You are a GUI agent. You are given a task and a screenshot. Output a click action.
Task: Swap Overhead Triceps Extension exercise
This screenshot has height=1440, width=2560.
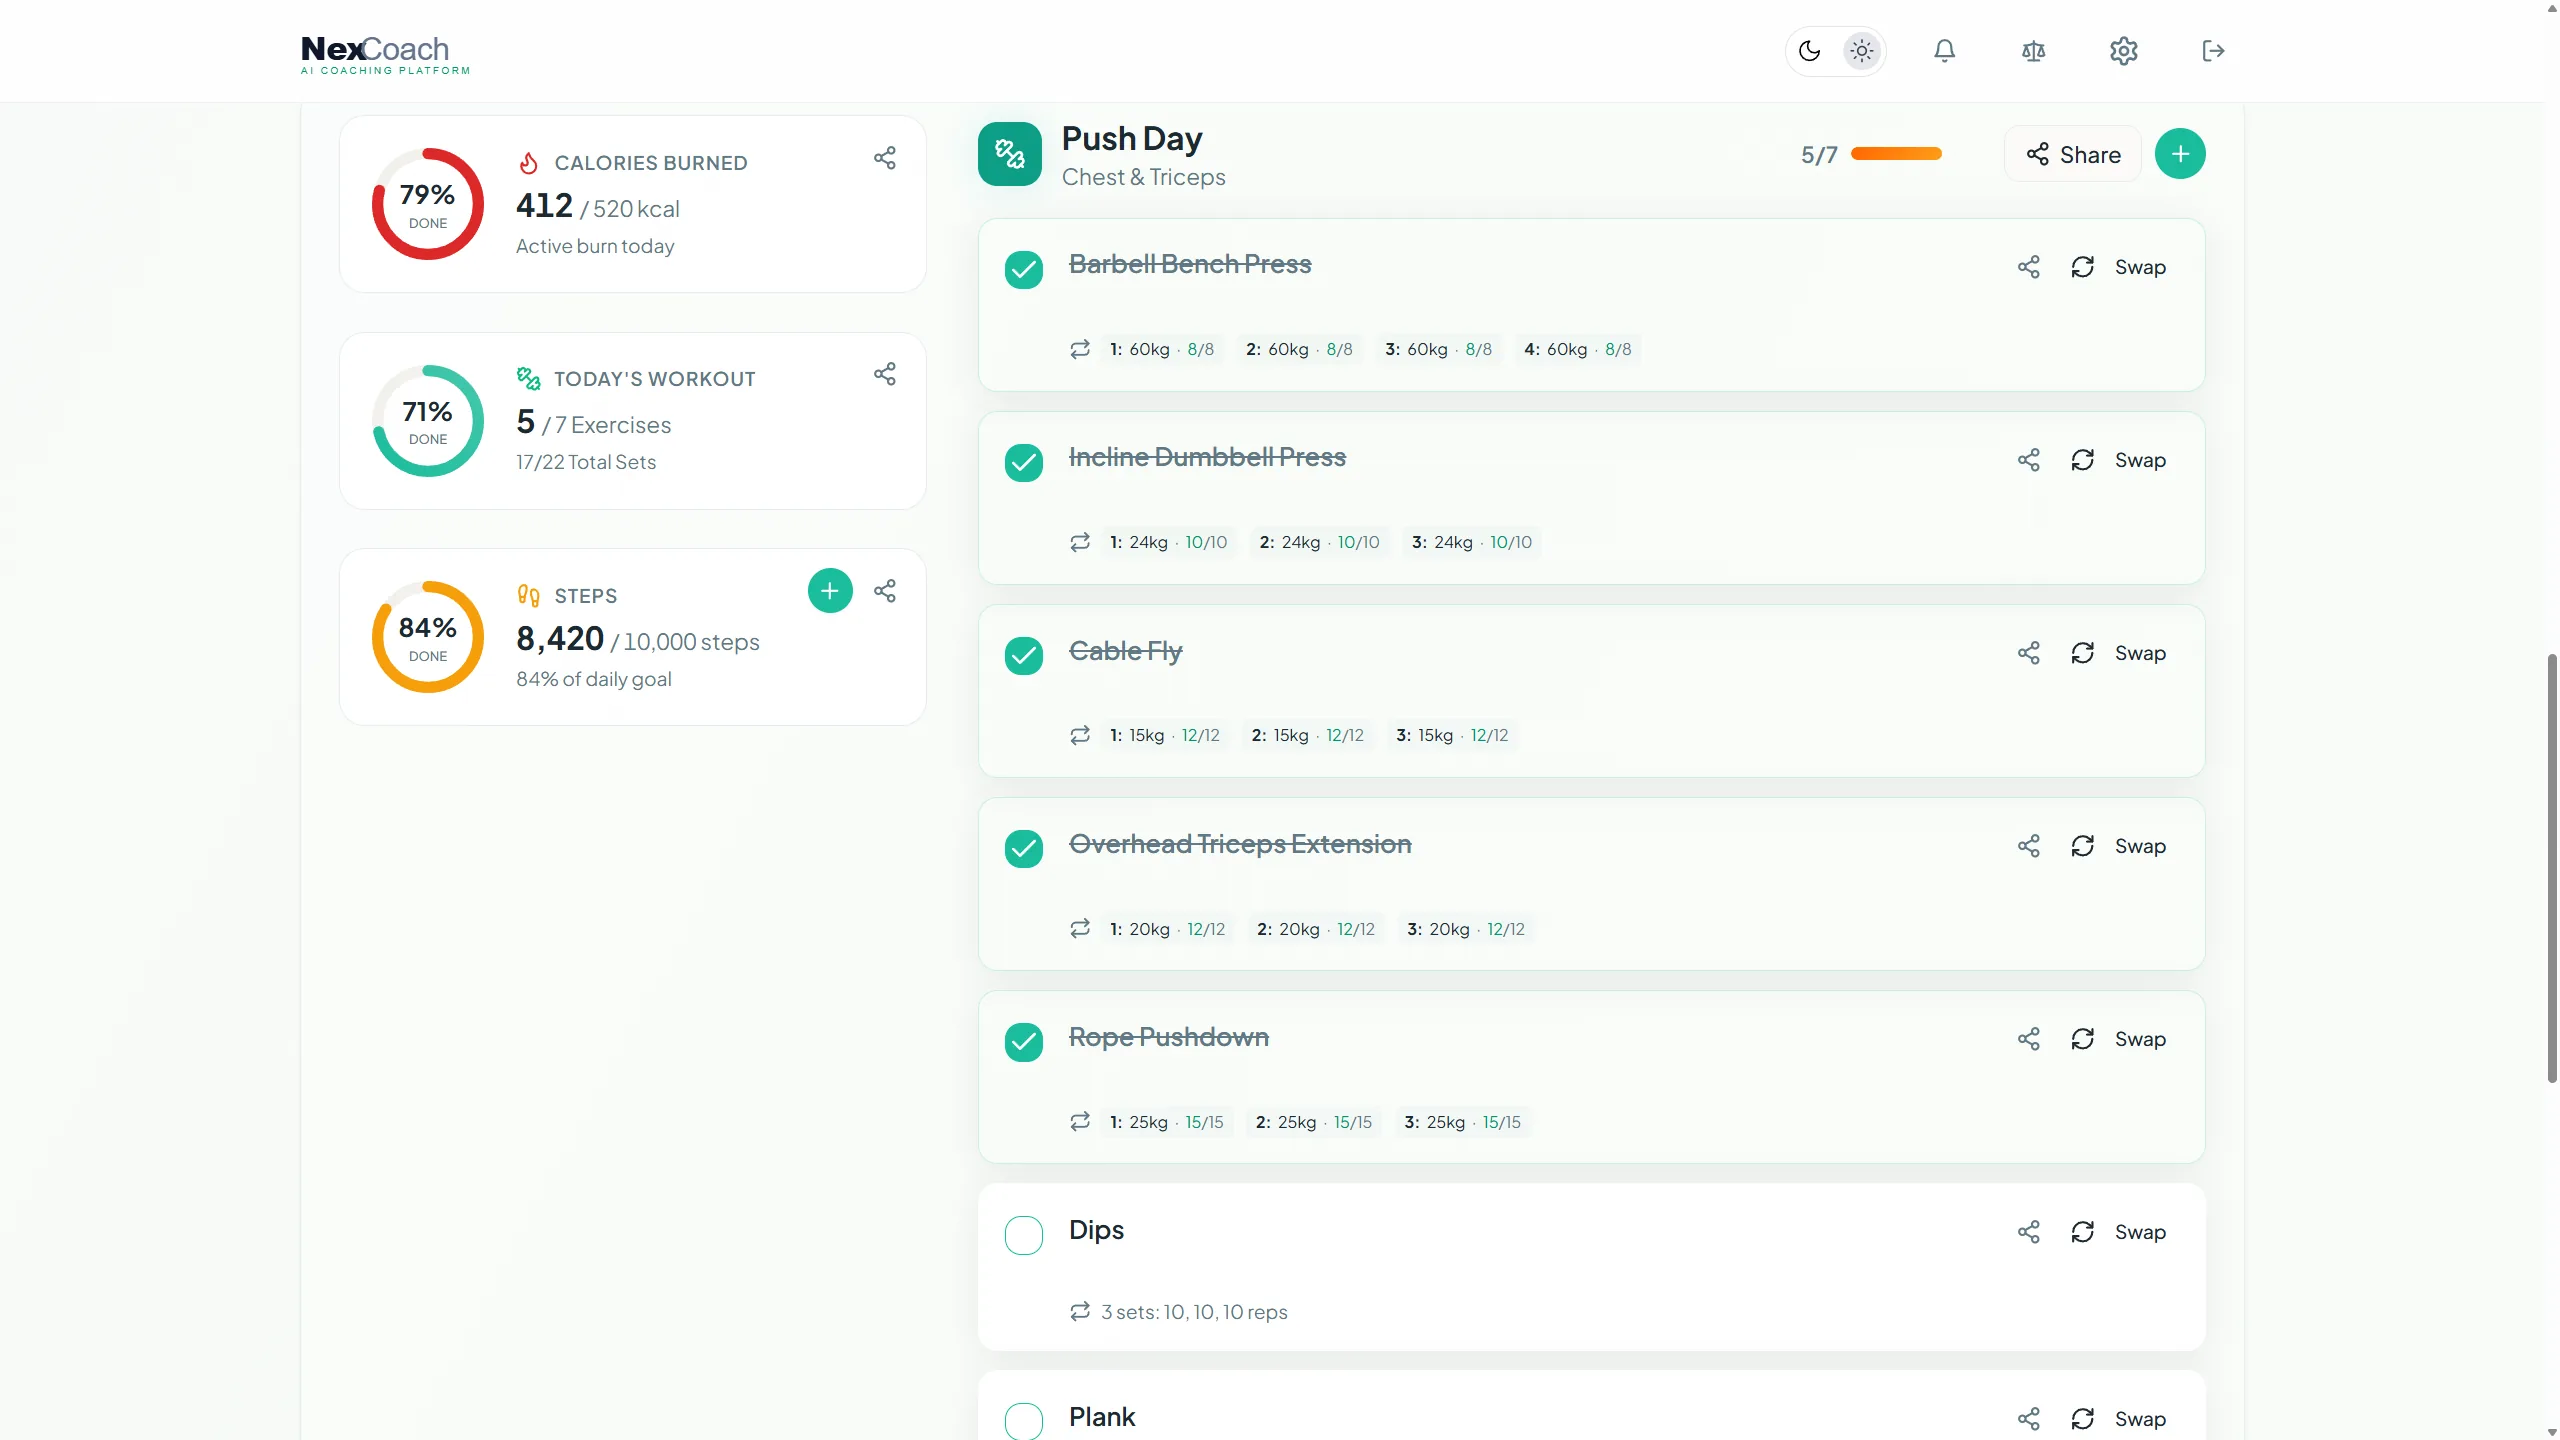point(2119,846)
